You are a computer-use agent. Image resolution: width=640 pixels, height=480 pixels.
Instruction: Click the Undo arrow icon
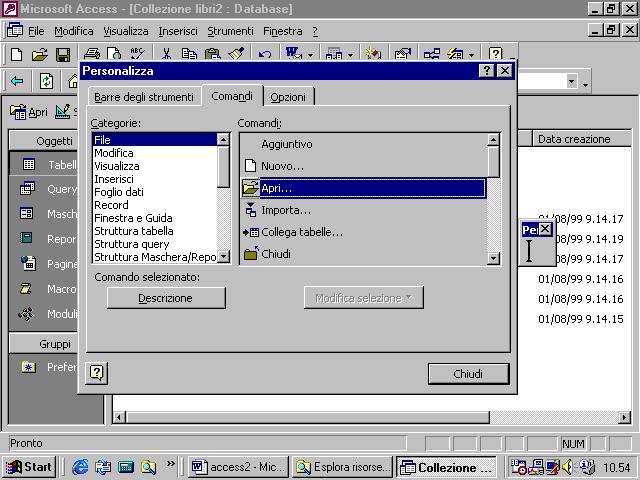tap(265, 53)
